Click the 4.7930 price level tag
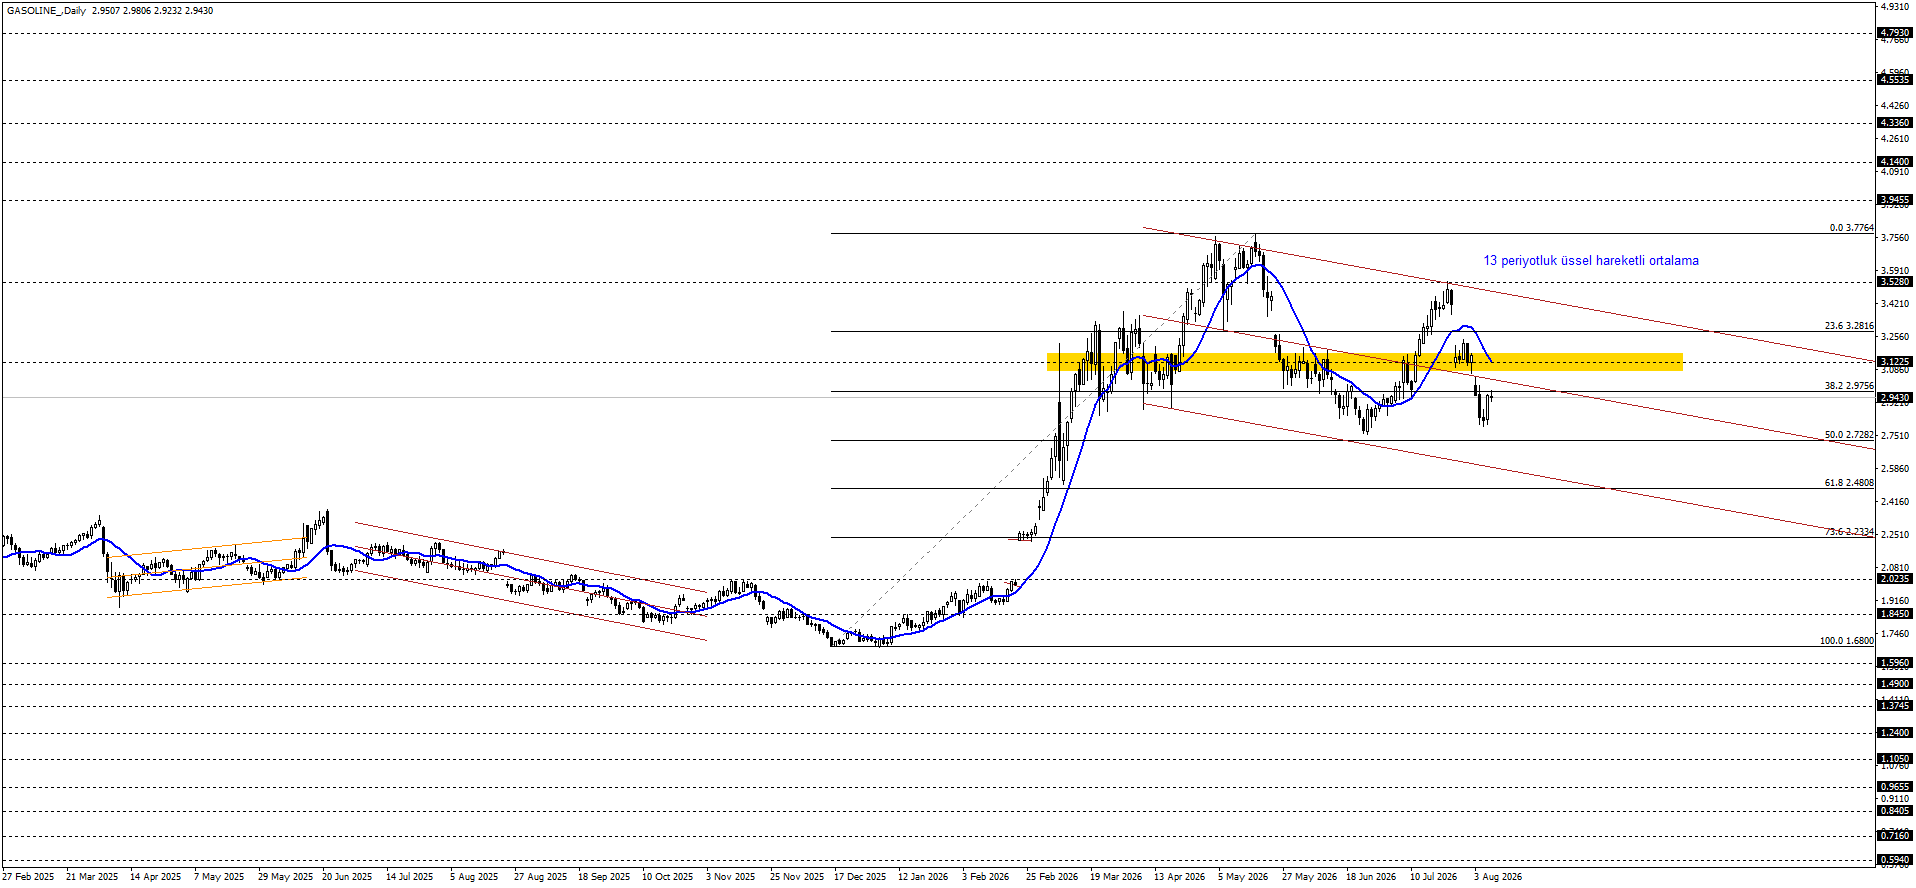This screenshot has height=888, width=1916. 1895,33
